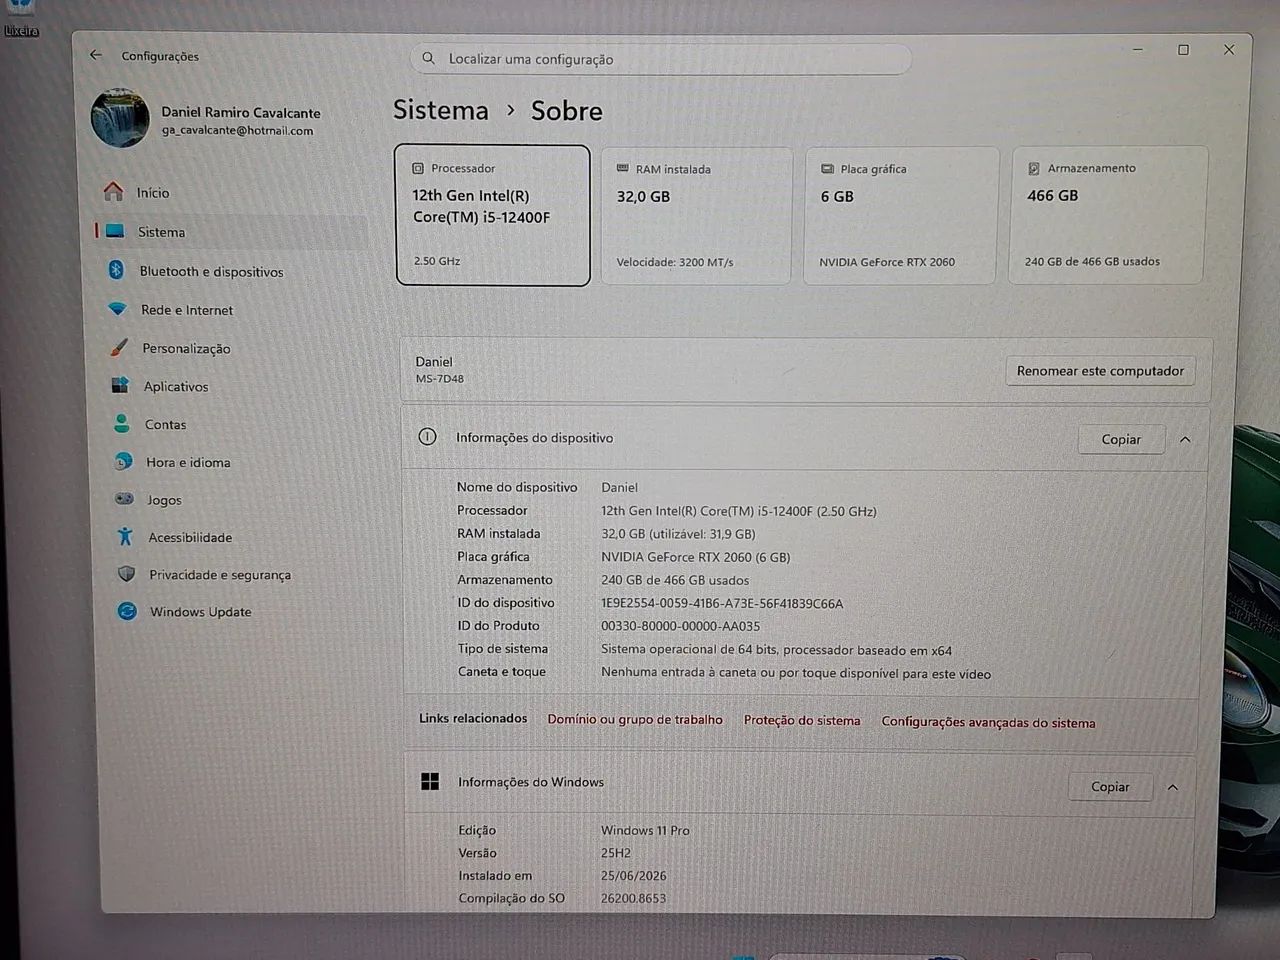Click the user profile picture
Screen dimensions: 1280x960
(120, 118)
